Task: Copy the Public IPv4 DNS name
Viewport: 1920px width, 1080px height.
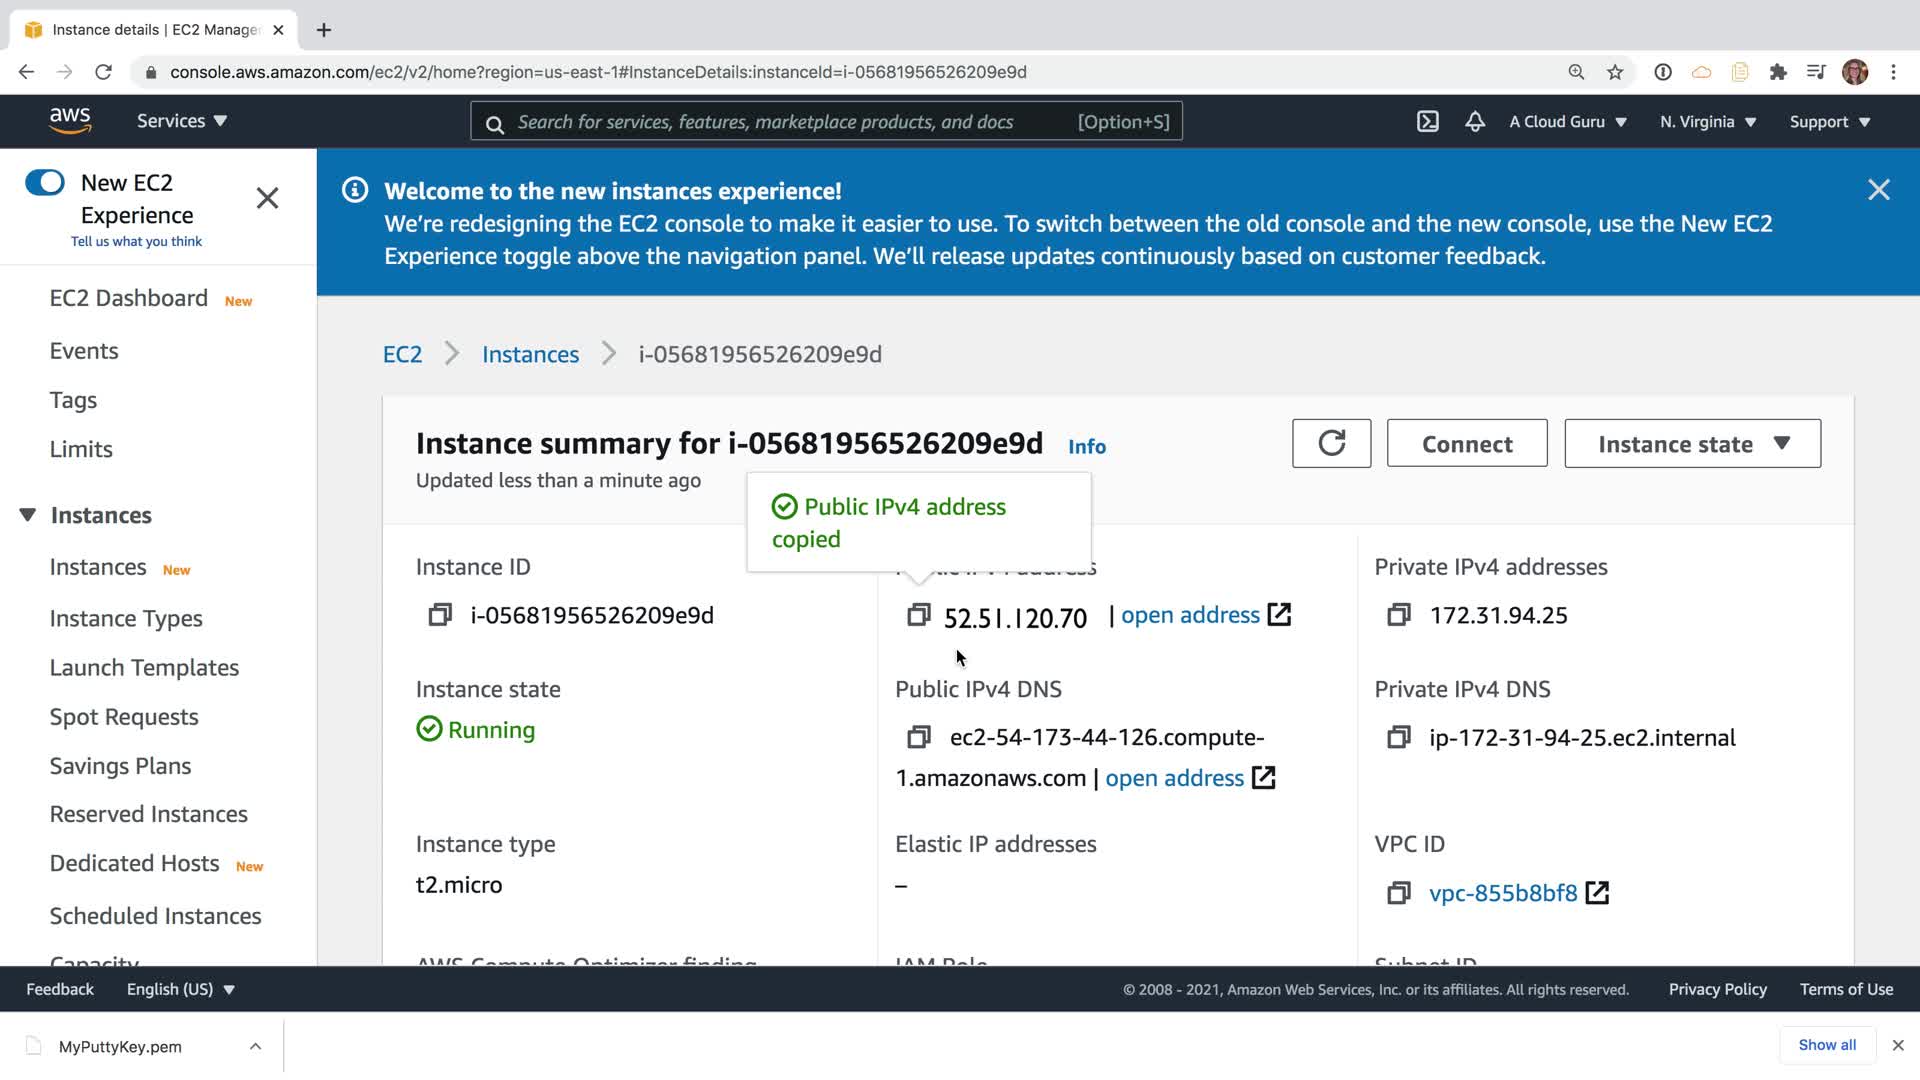Action: (918, 737)
